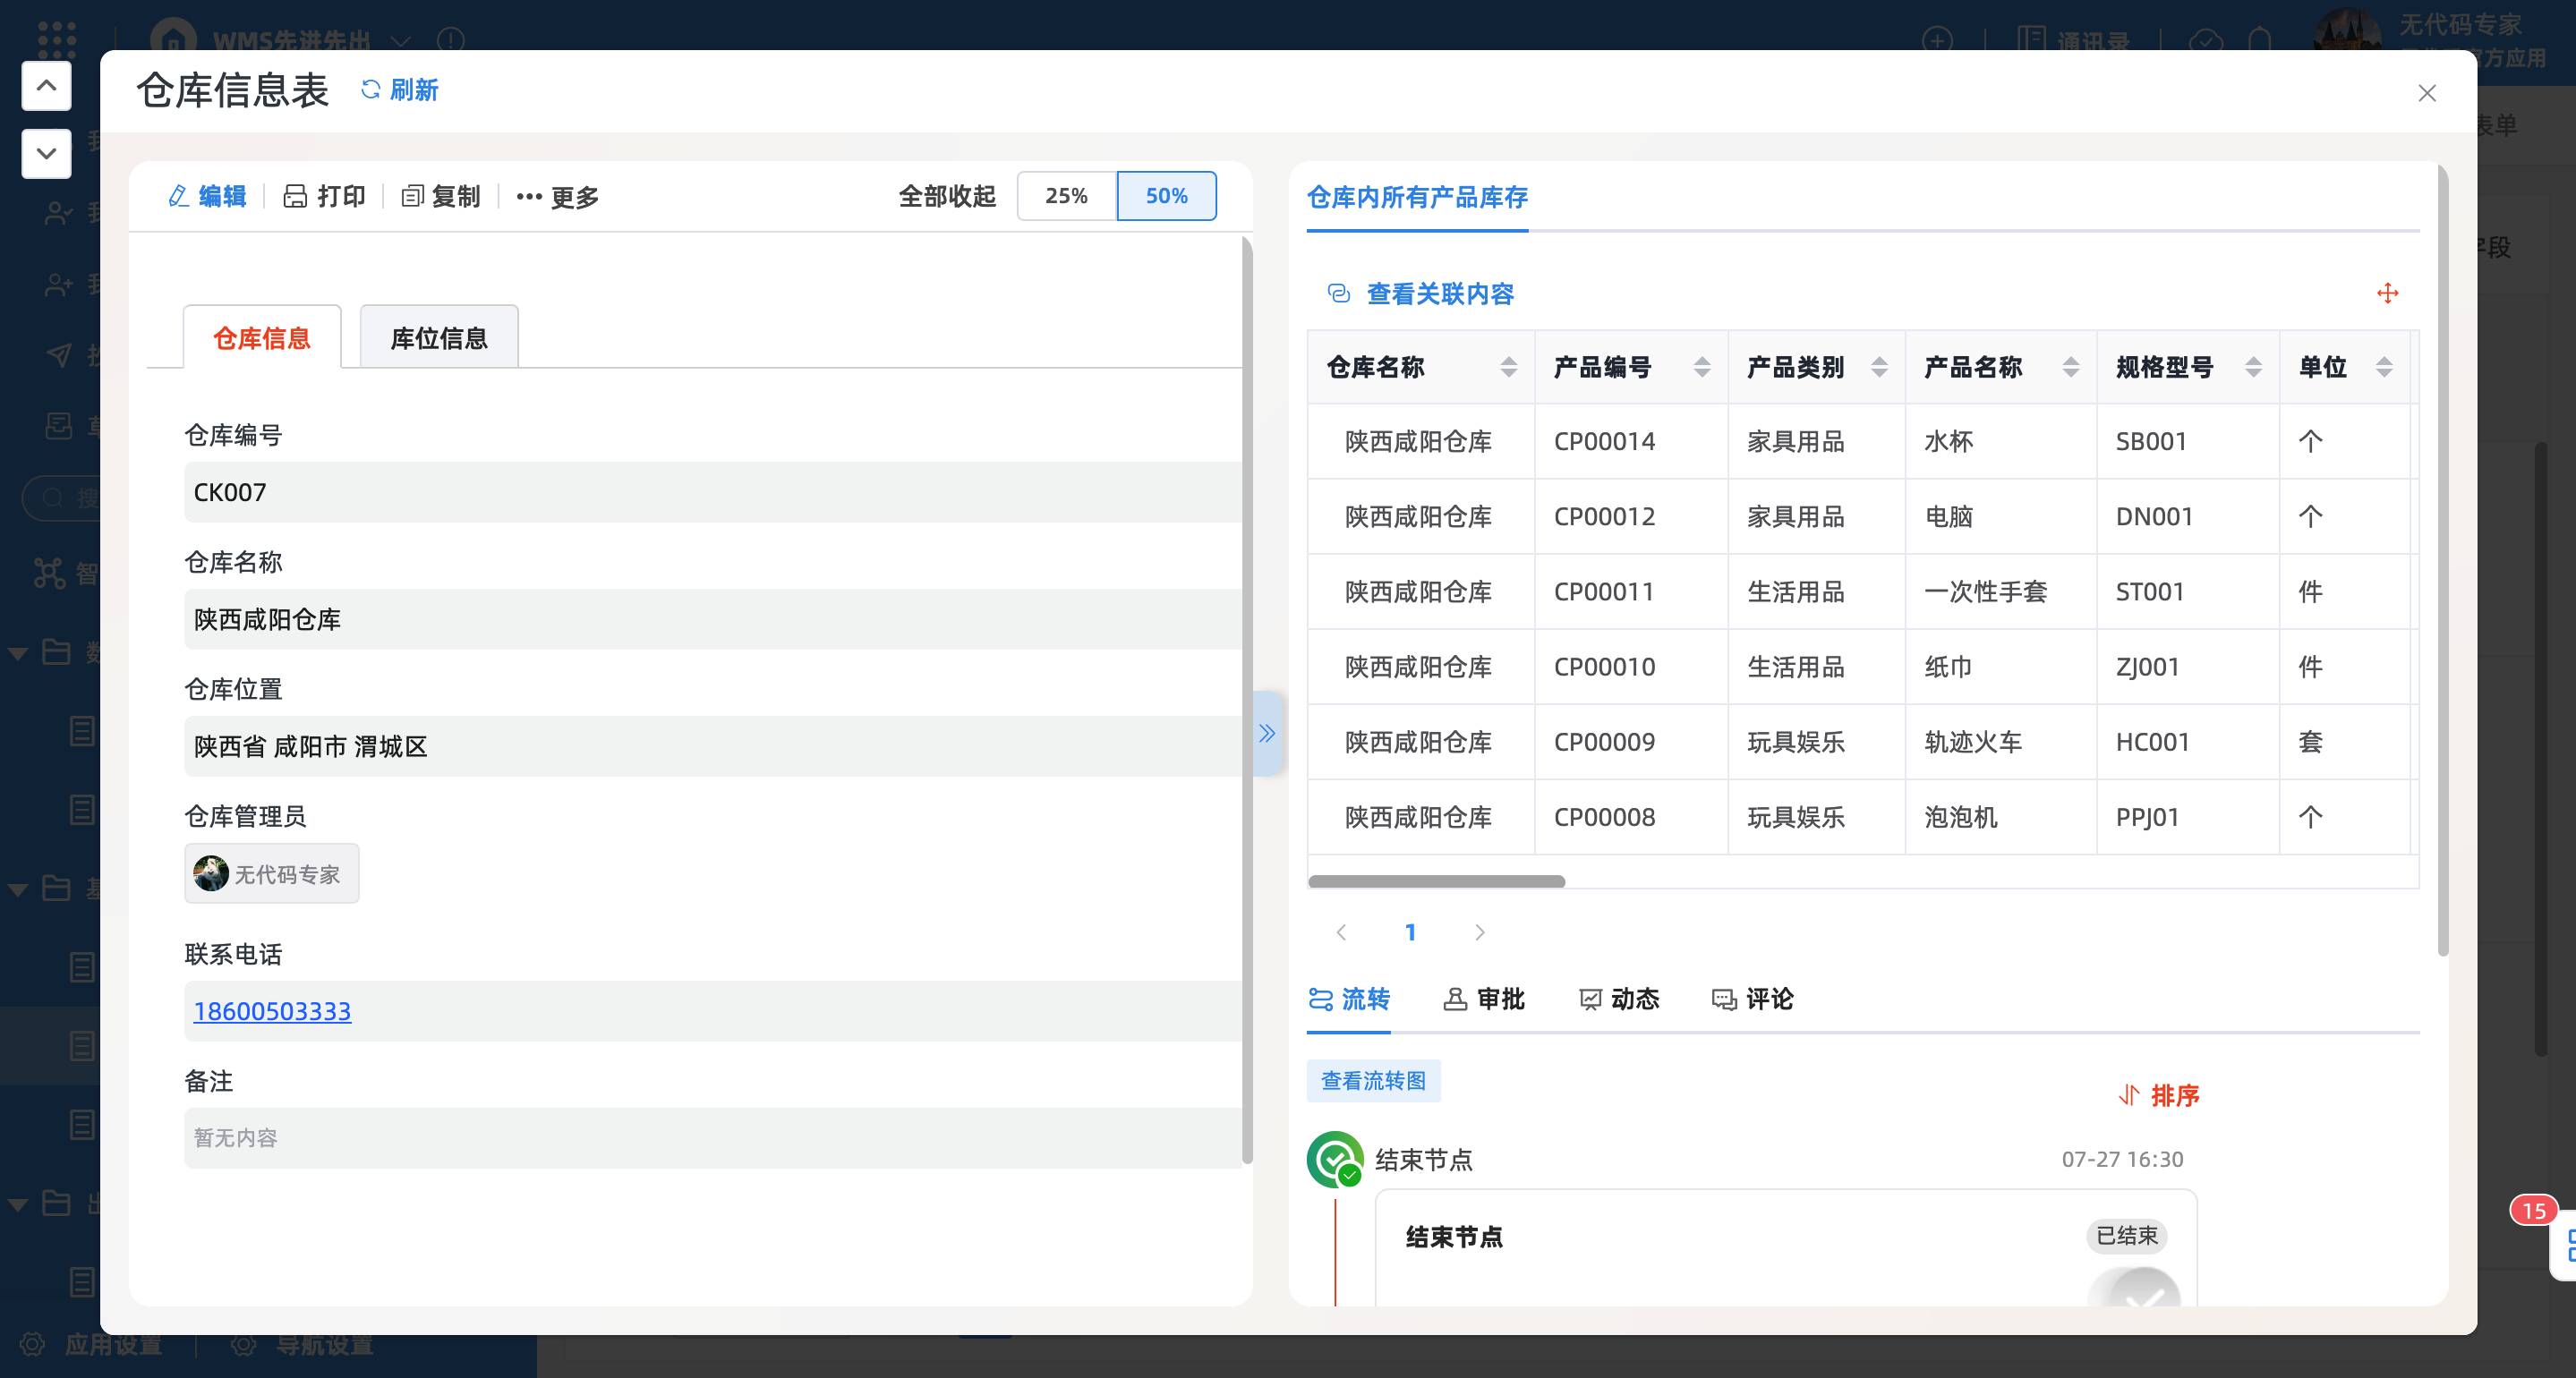Go to previous record with up chevron
The image size is (2576, 1378).
(x=46, y=86)
